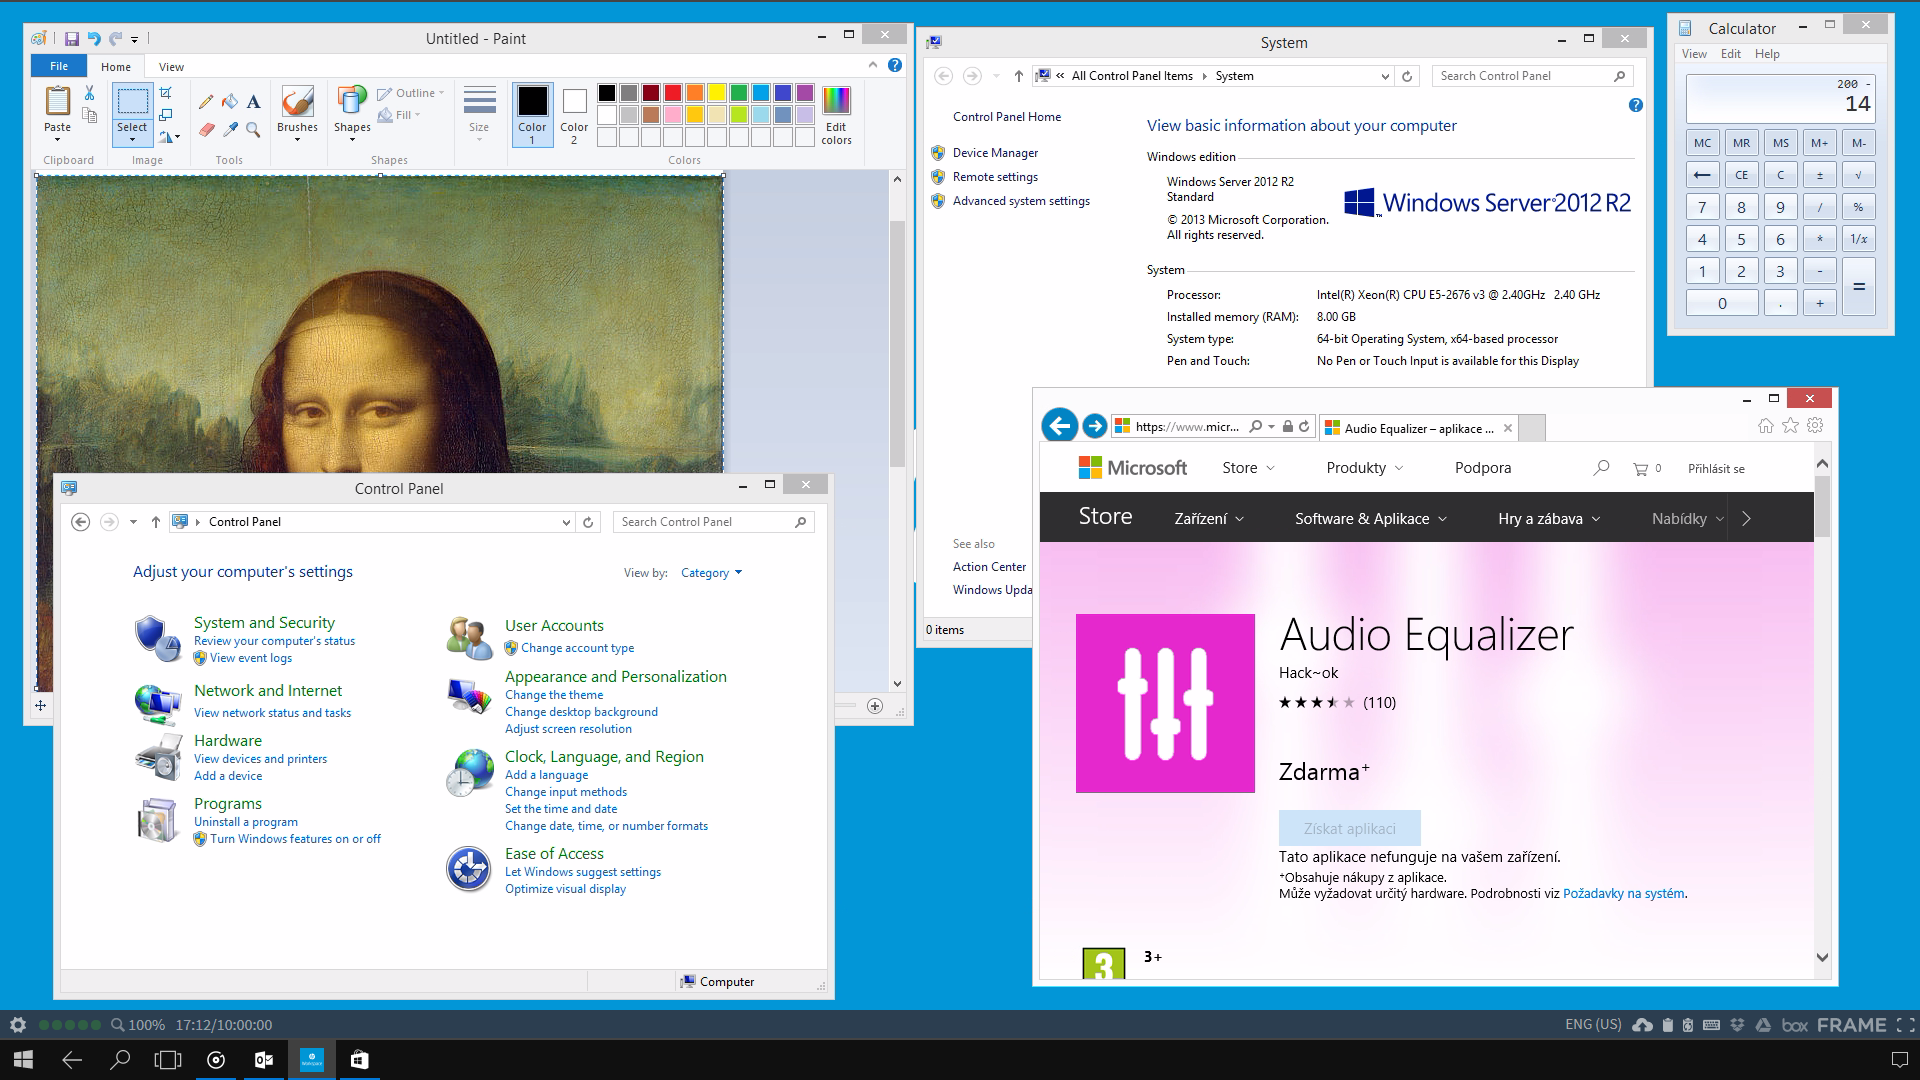The width and height of the screenshot is (1920, 1080).
Task: Open Device Manager link in System window
Action: pyautogui.click(x=995, y=153)
